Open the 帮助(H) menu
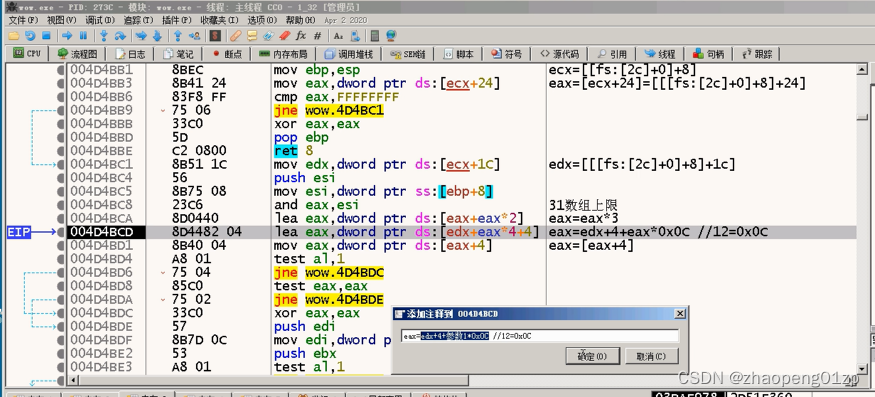Image resolution: width=875 pixels, height=397 pixels. [x=300, y=20]
